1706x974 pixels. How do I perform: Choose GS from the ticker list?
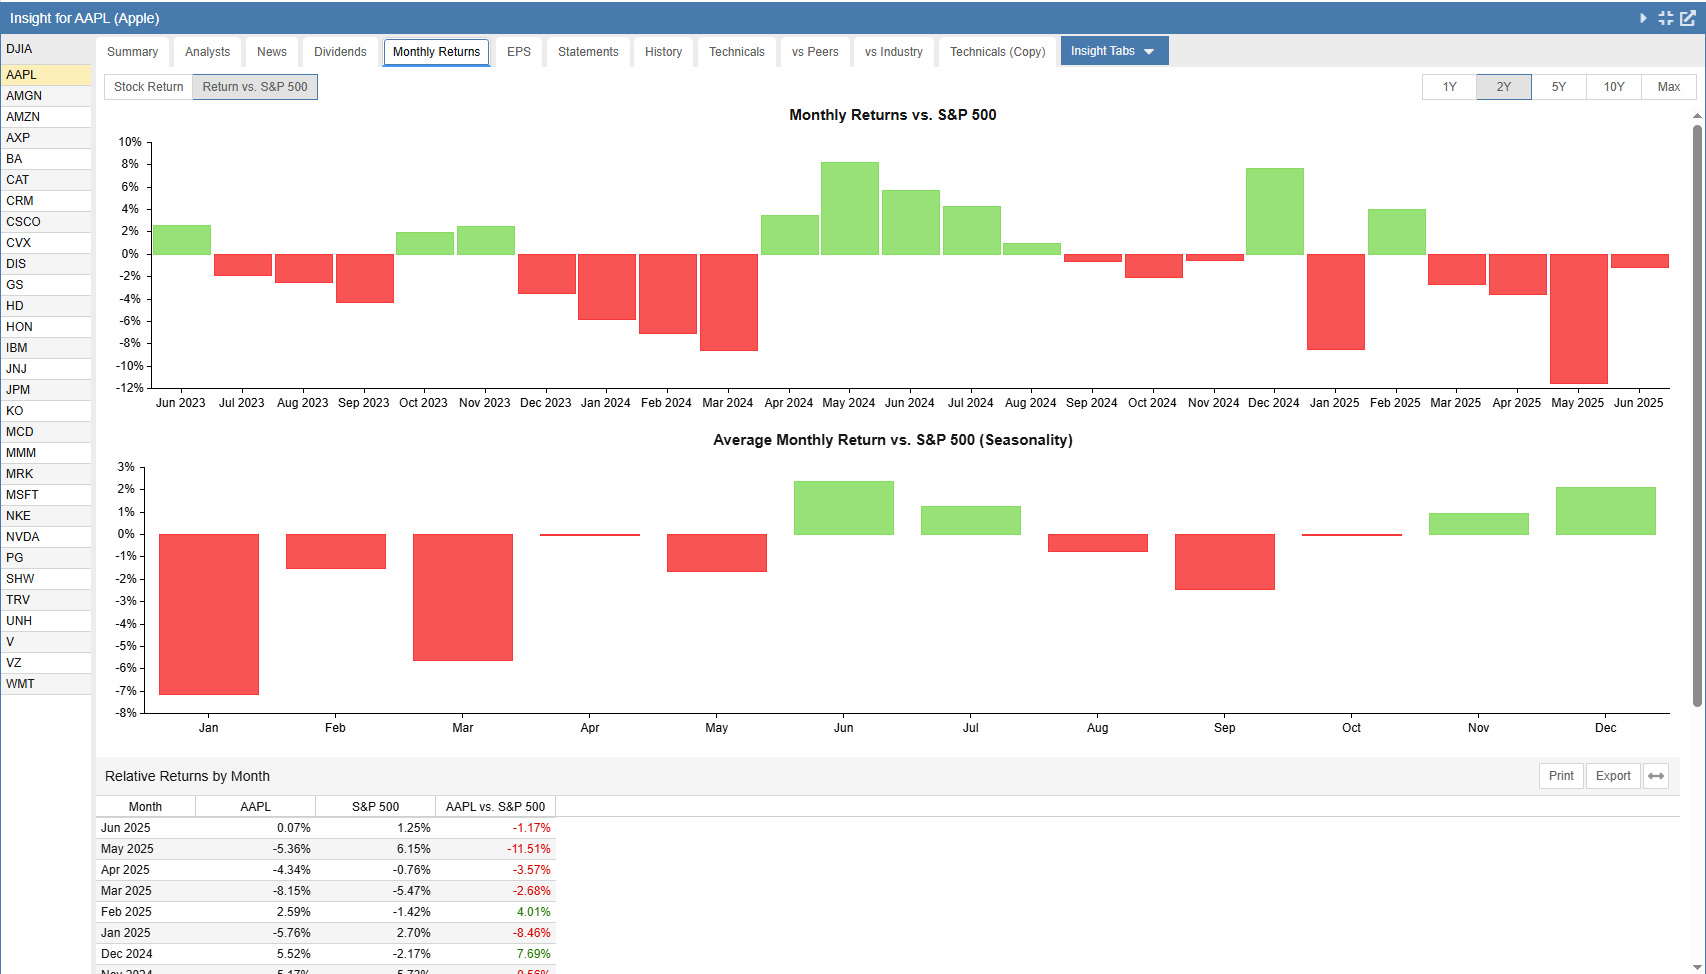(x=46, y=285)
